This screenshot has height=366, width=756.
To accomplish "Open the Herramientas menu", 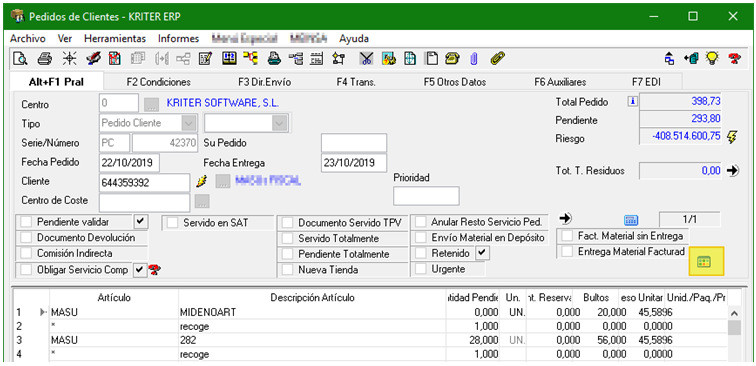I will [115, 39].
